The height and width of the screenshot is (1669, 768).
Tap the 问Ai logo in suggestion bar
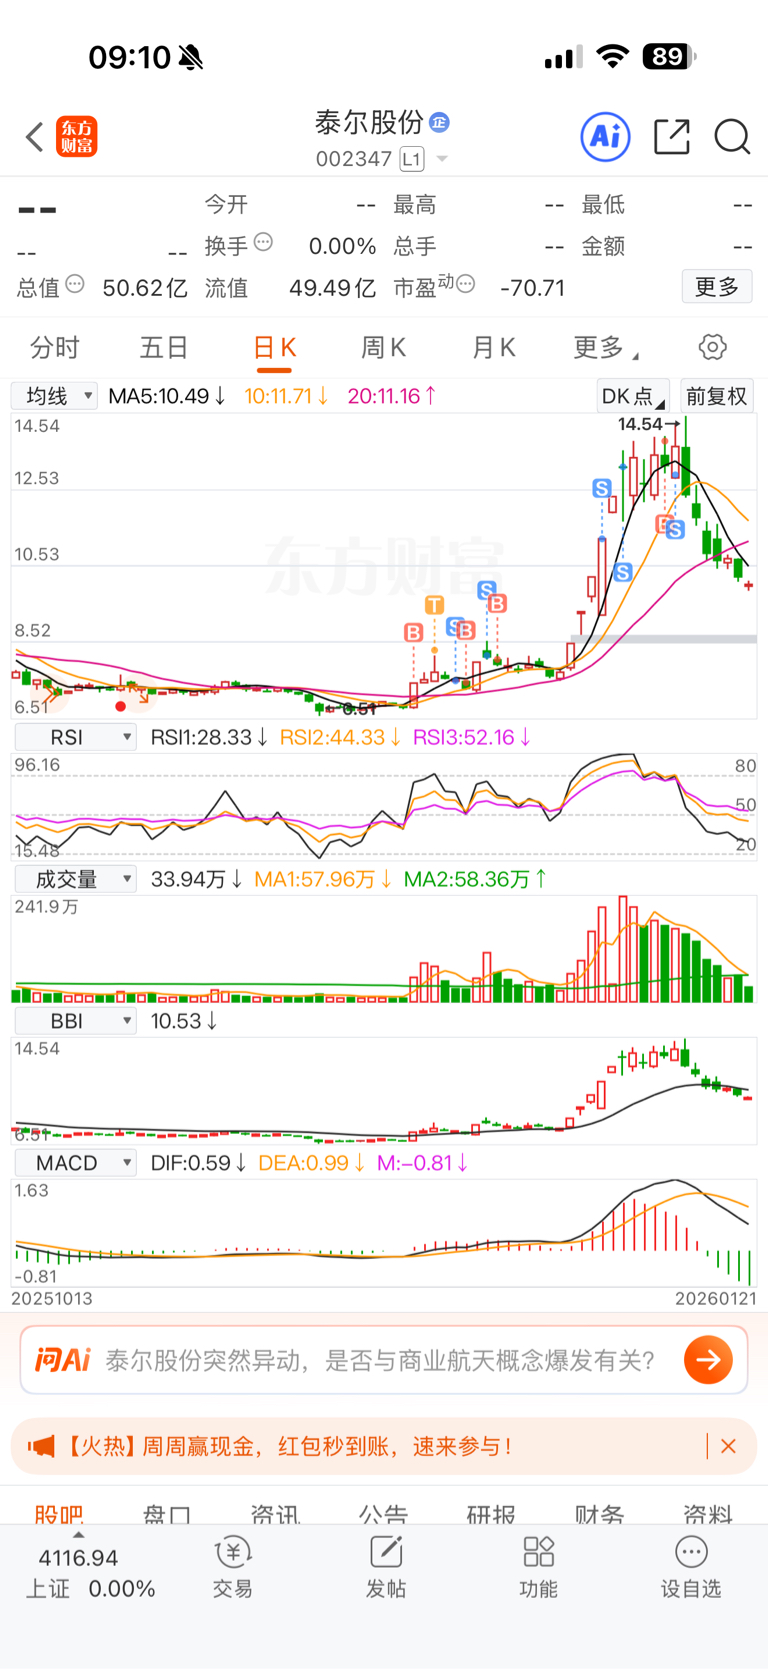tap(62, 1360)
